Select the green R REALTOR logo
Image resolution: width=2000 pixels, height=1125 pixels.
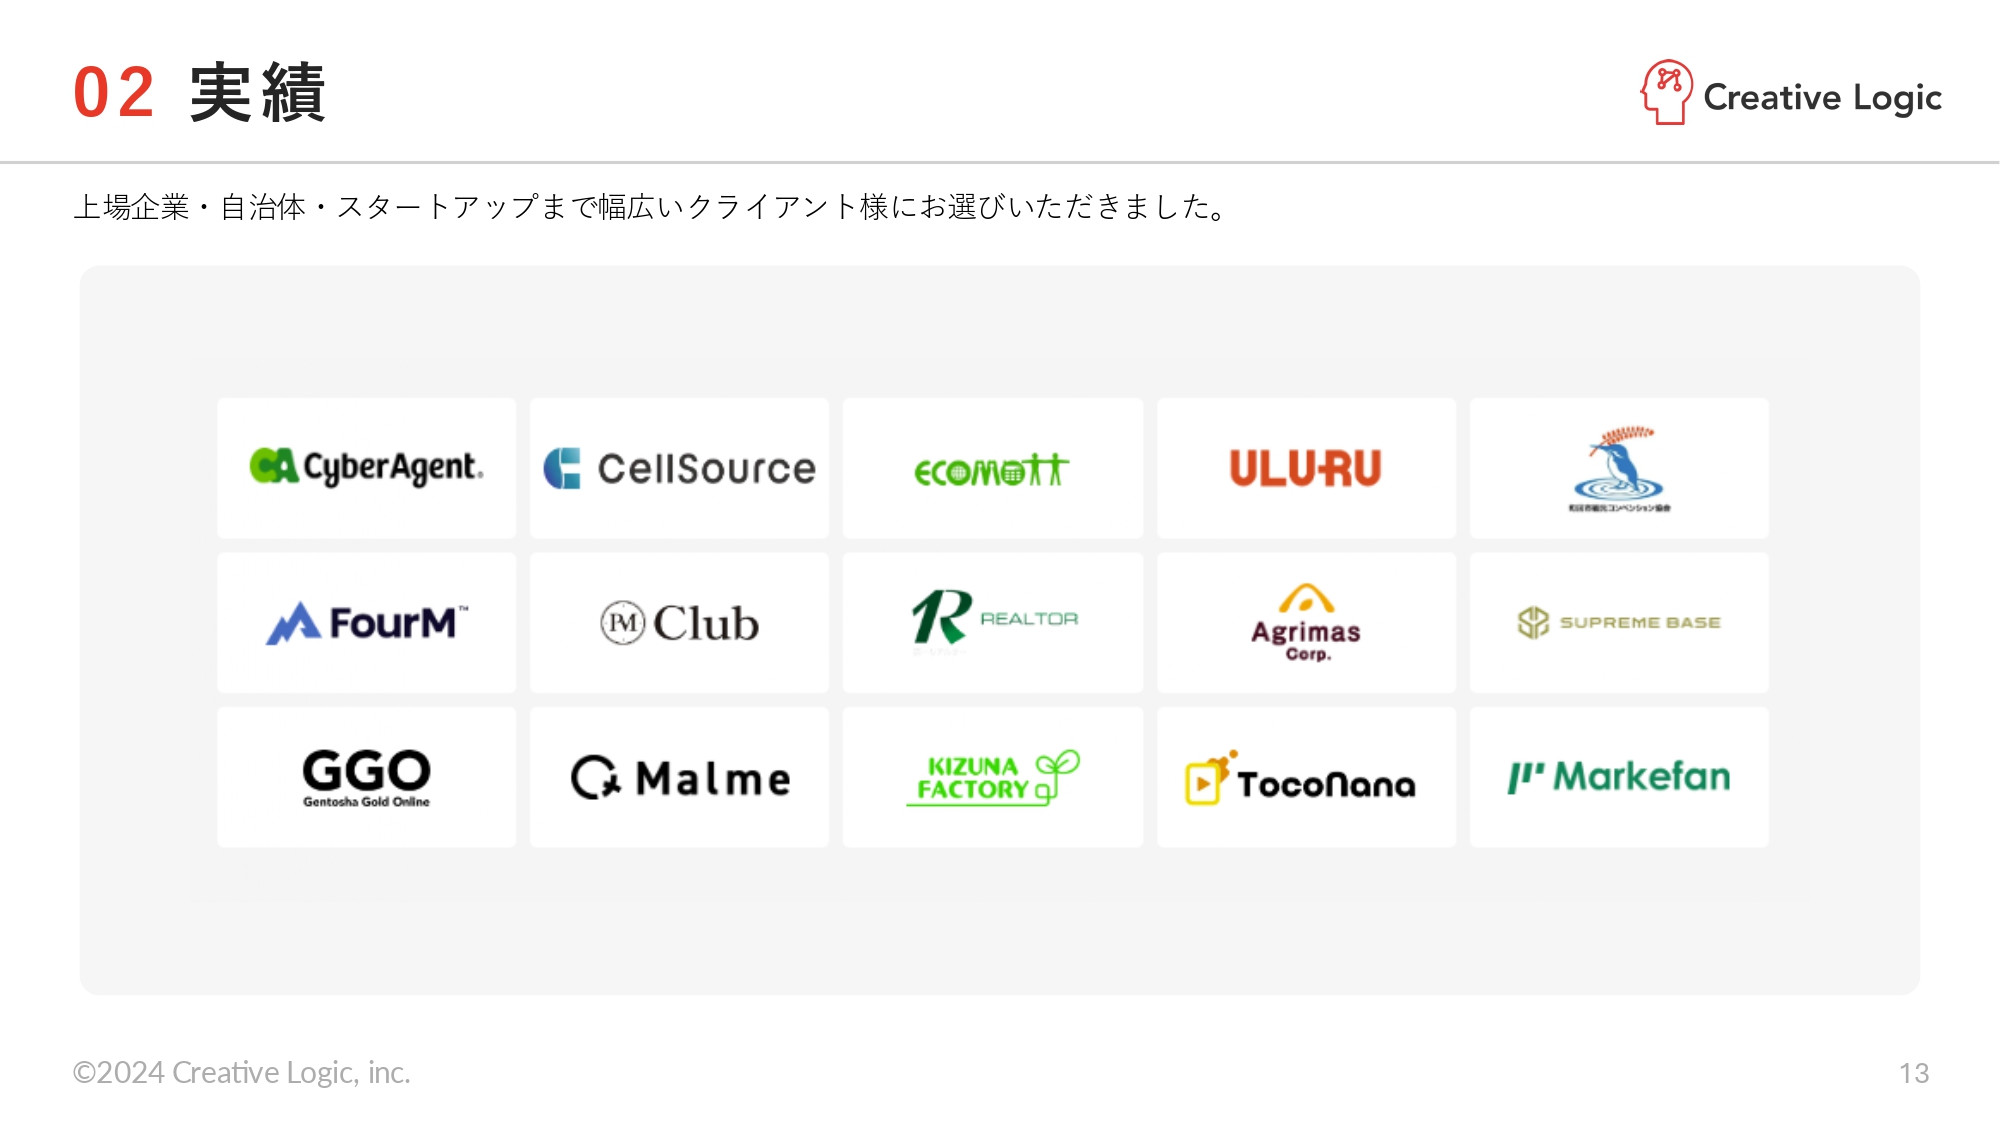pyautogui.click(x=992, y=620)
